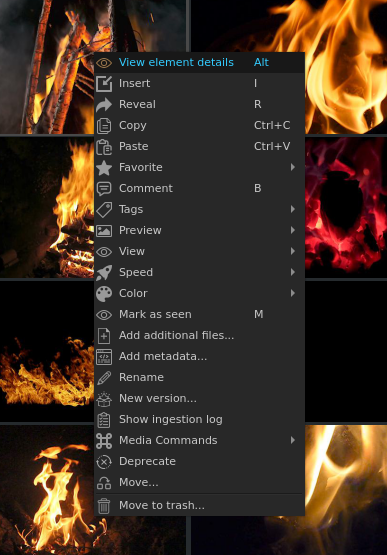Open Add metadata... entry

(199, 356)
